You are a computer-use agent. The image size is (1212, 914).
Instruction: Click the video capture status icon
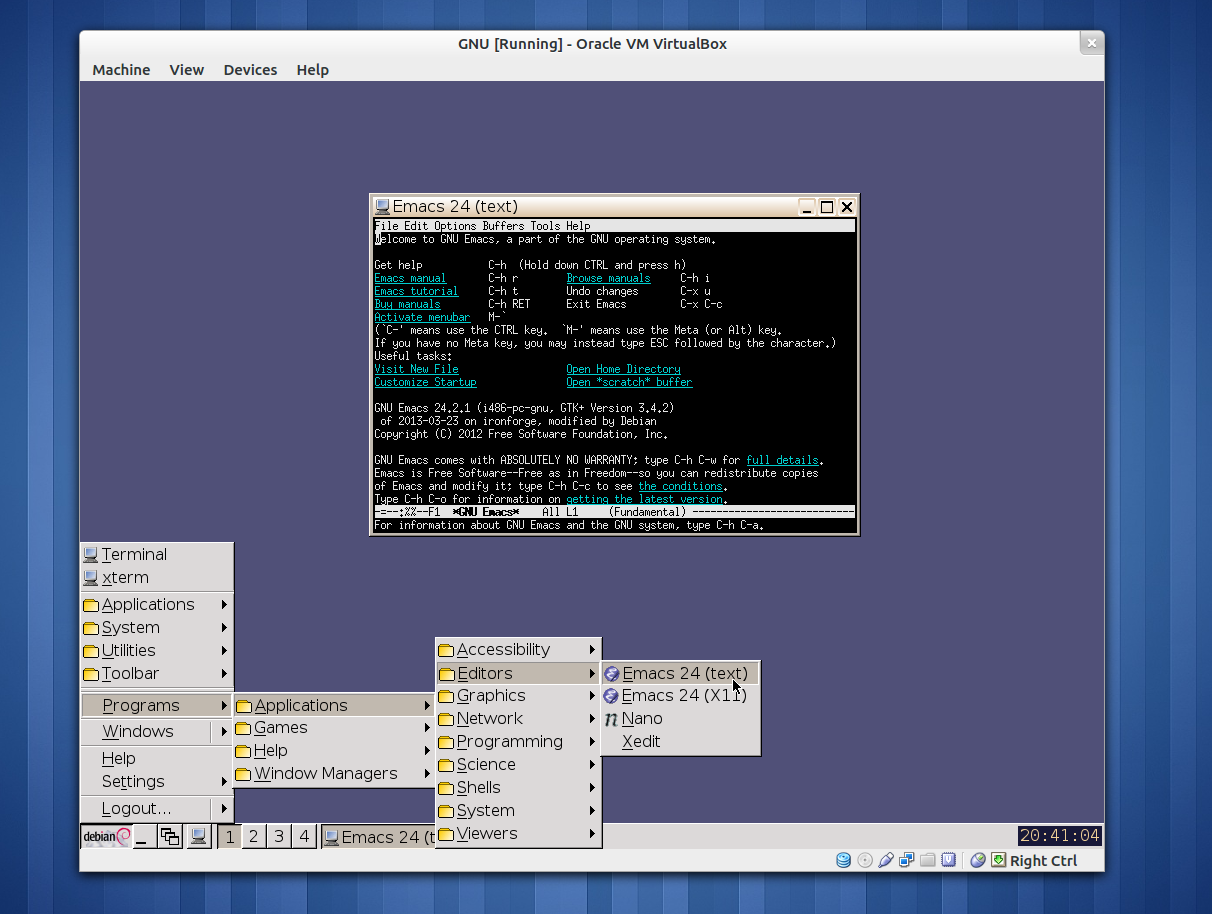948,860
